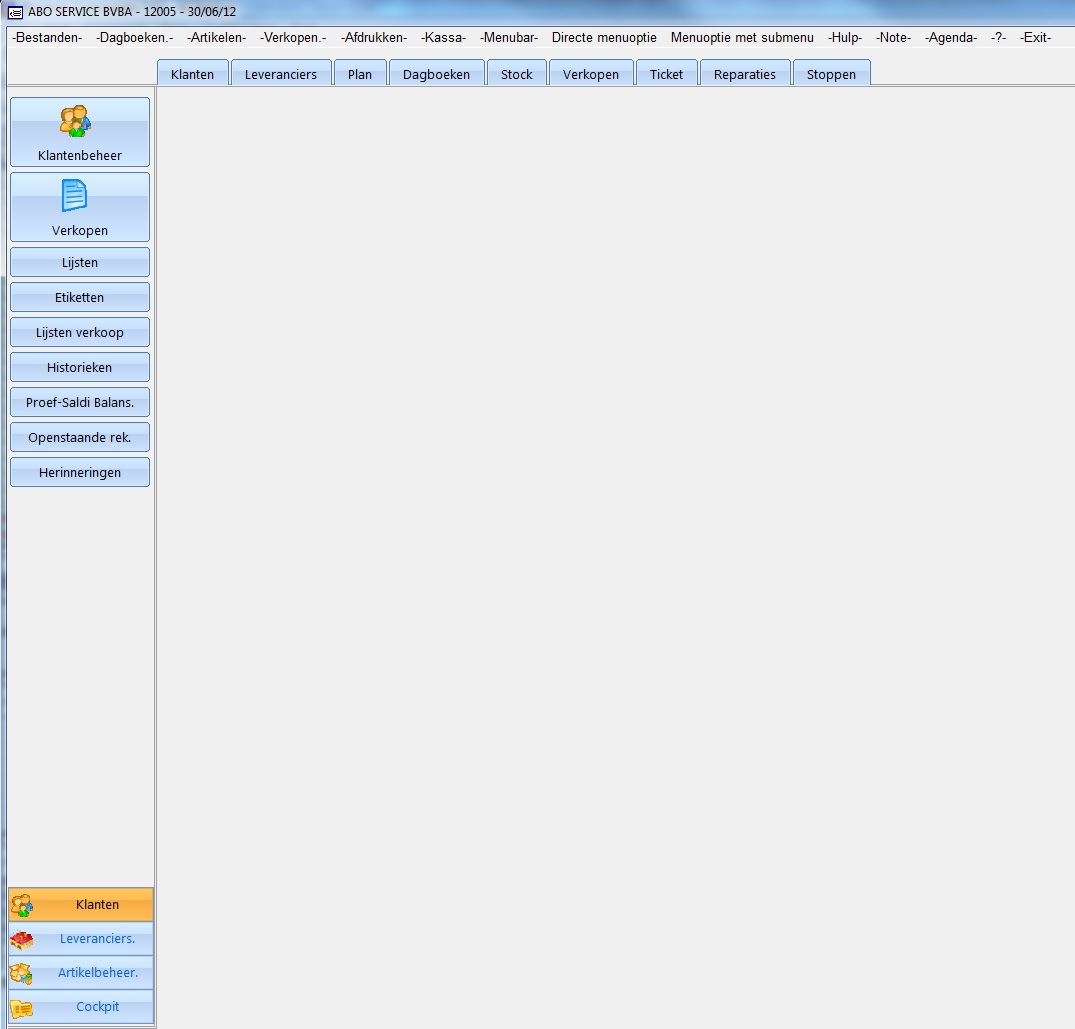Switch to the Reparaties tab
The height and width of the screenshot is (1029, 1075).
744,74
